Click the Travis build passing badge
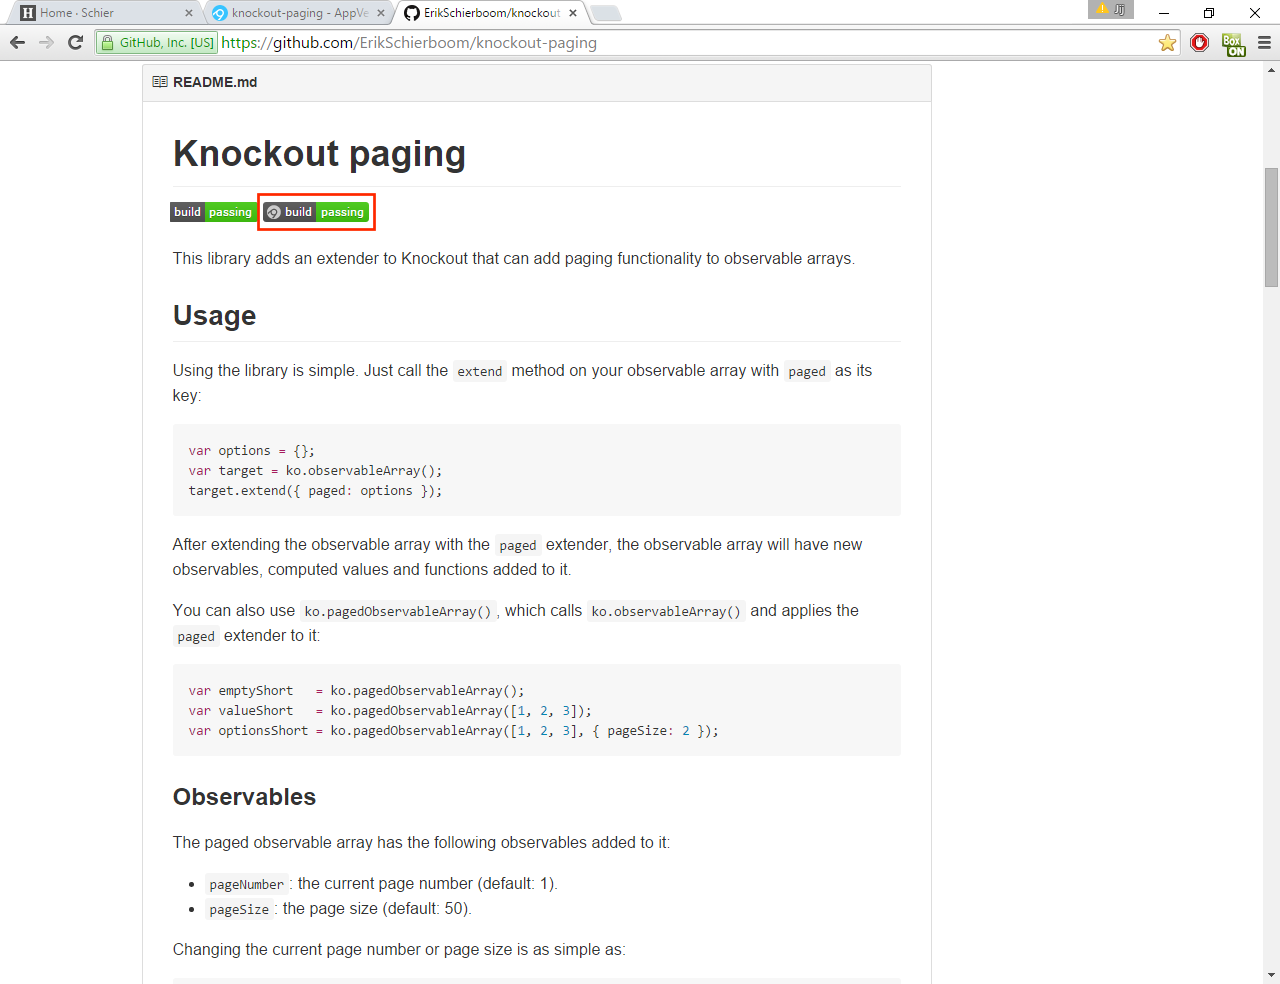 (213, 212)
